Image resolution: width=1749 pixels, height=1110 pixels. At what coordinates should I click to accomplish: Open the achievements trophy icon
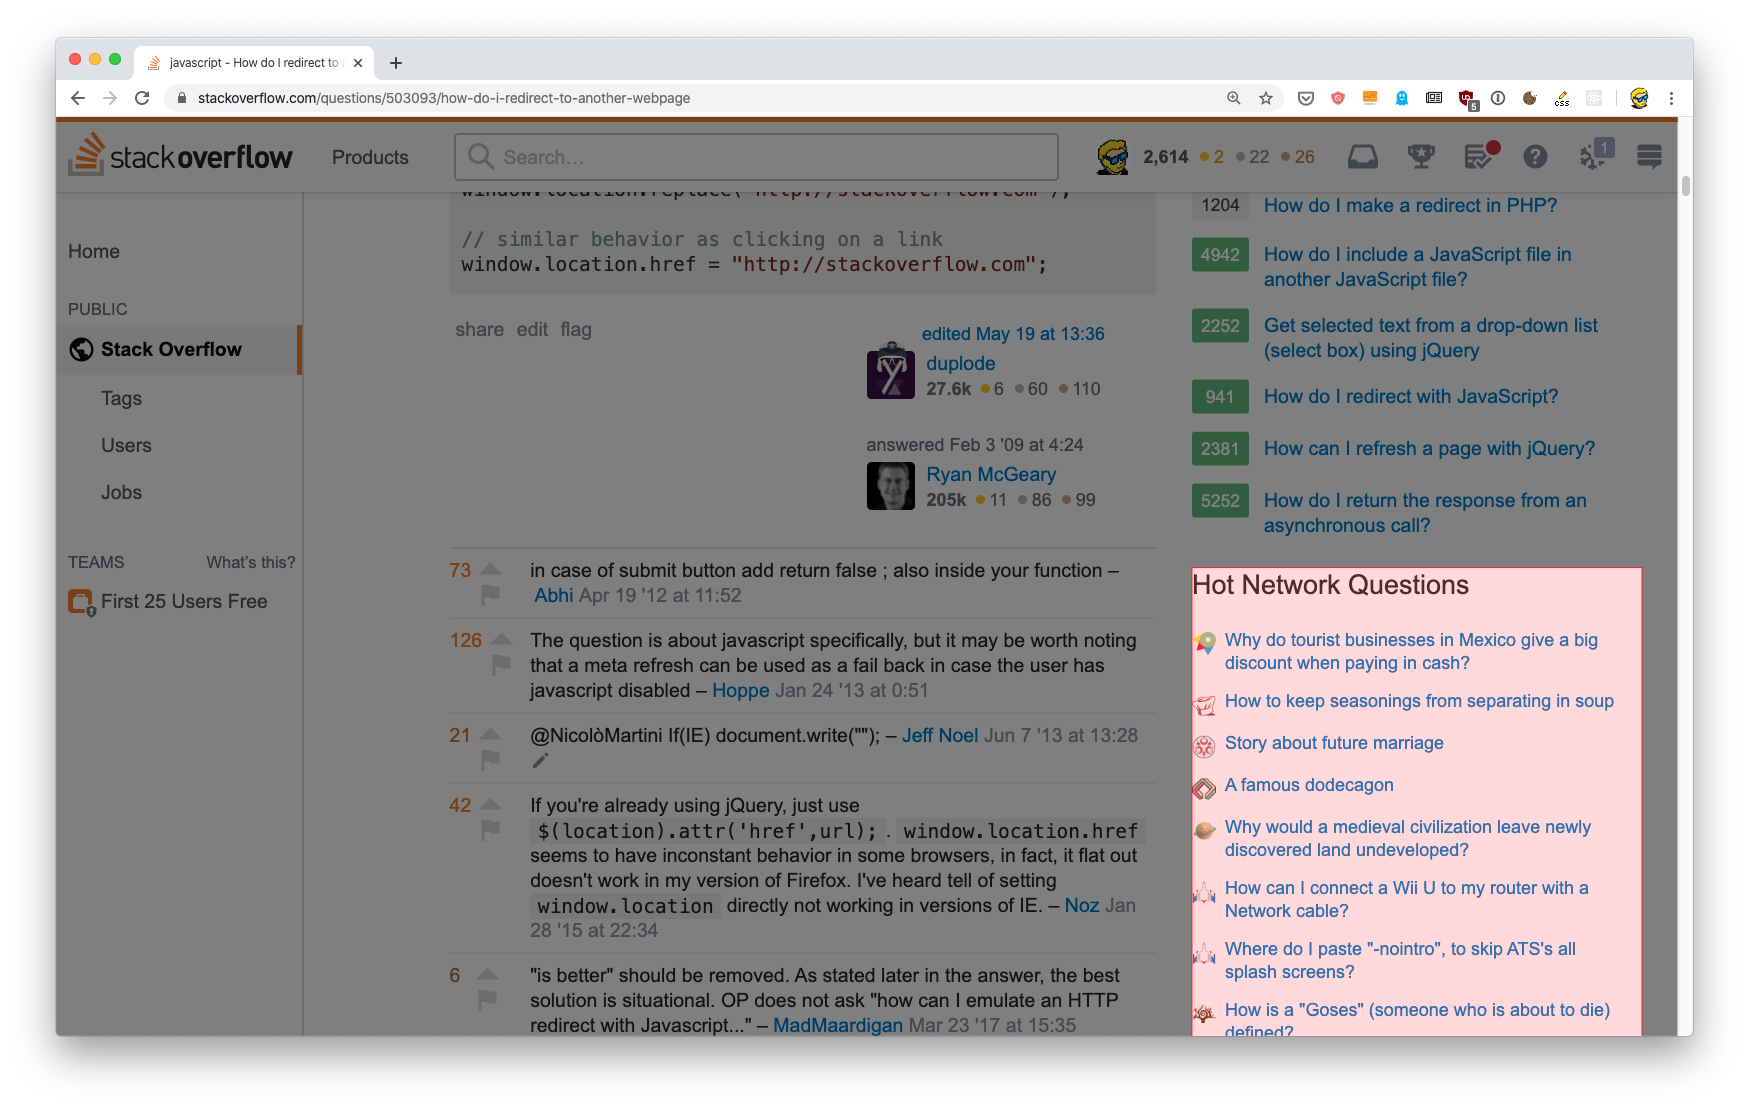[1420, 157]
